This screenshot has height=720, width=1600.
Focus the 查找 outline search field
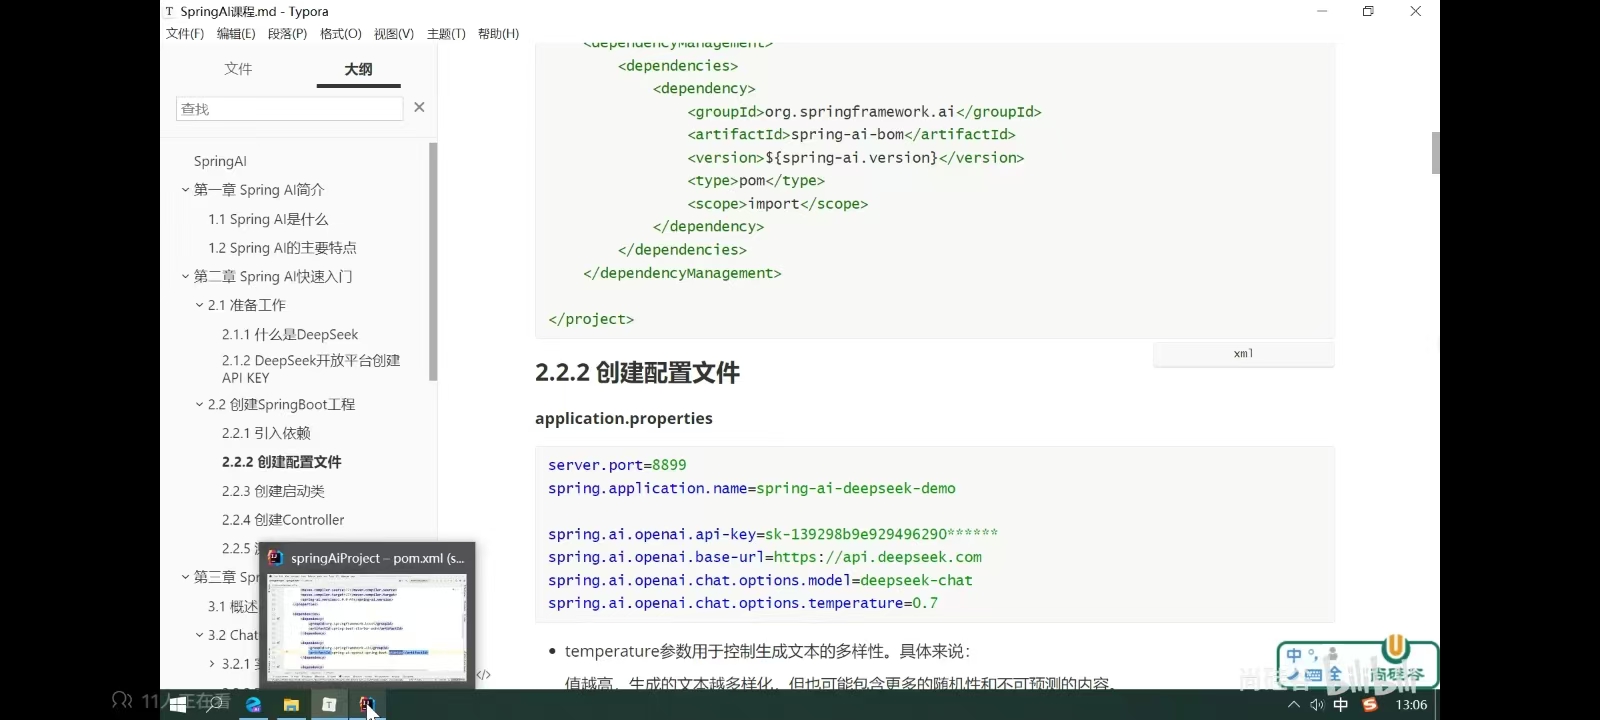(x=289, y=109)
